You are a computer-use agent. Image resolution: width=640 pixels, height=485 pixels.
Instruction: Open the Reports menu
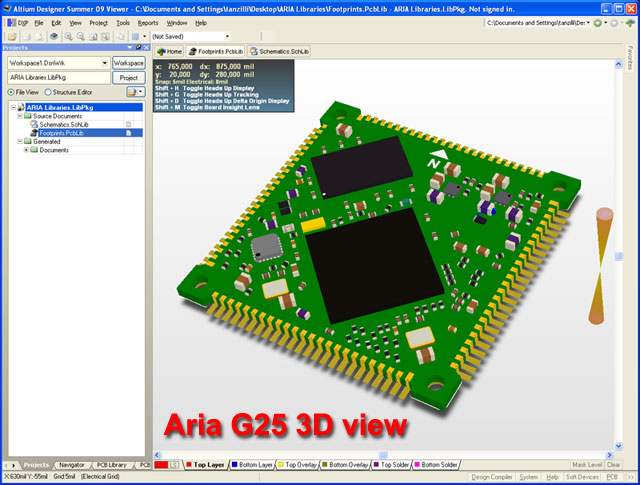coord(148,23)
